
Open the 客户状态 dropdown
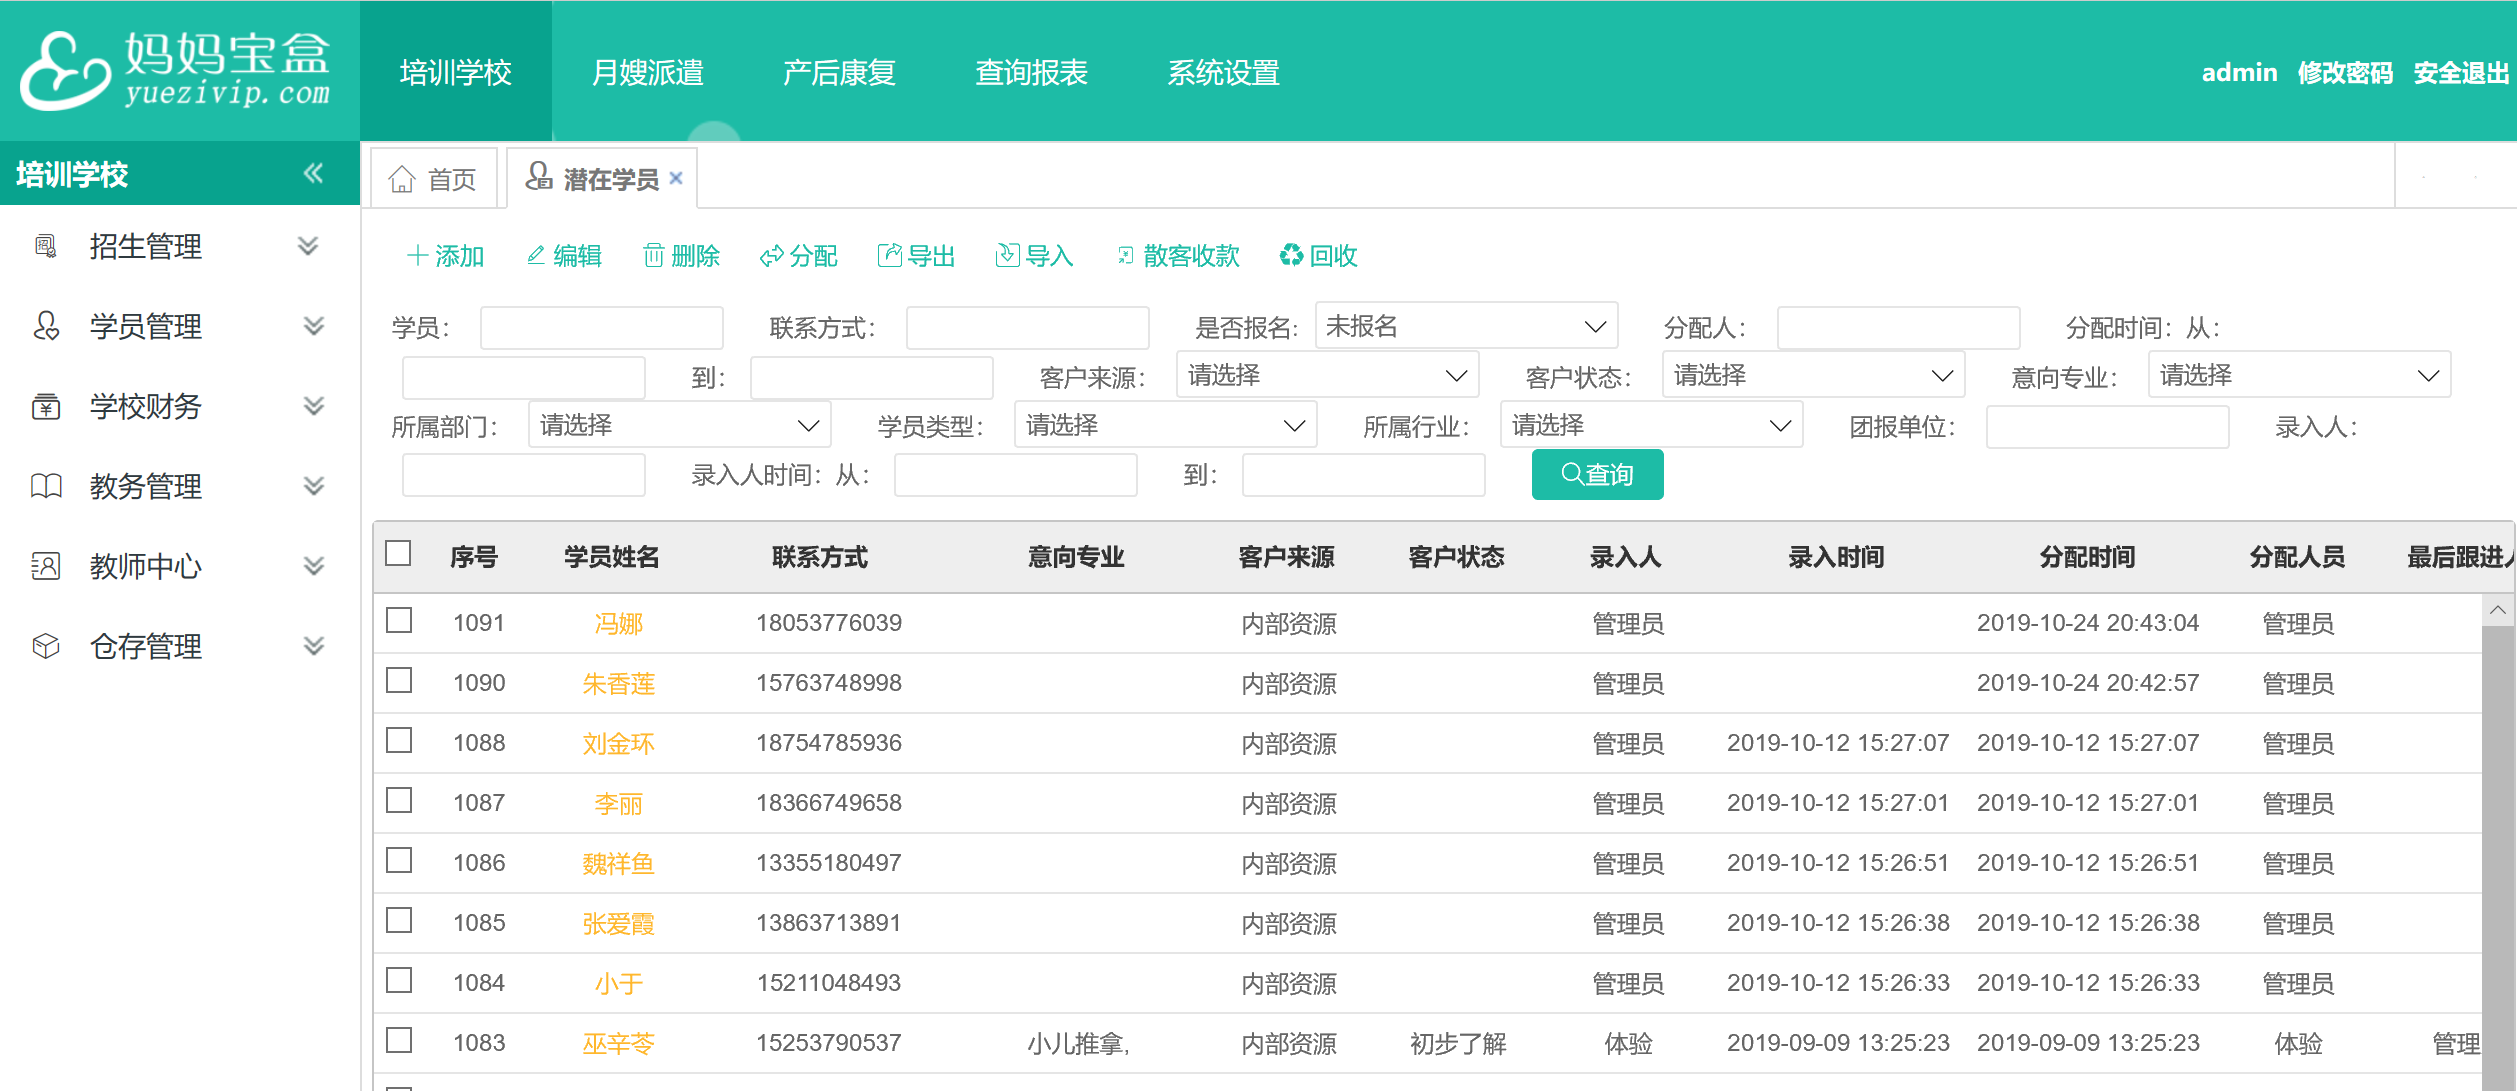(1813, 376)
